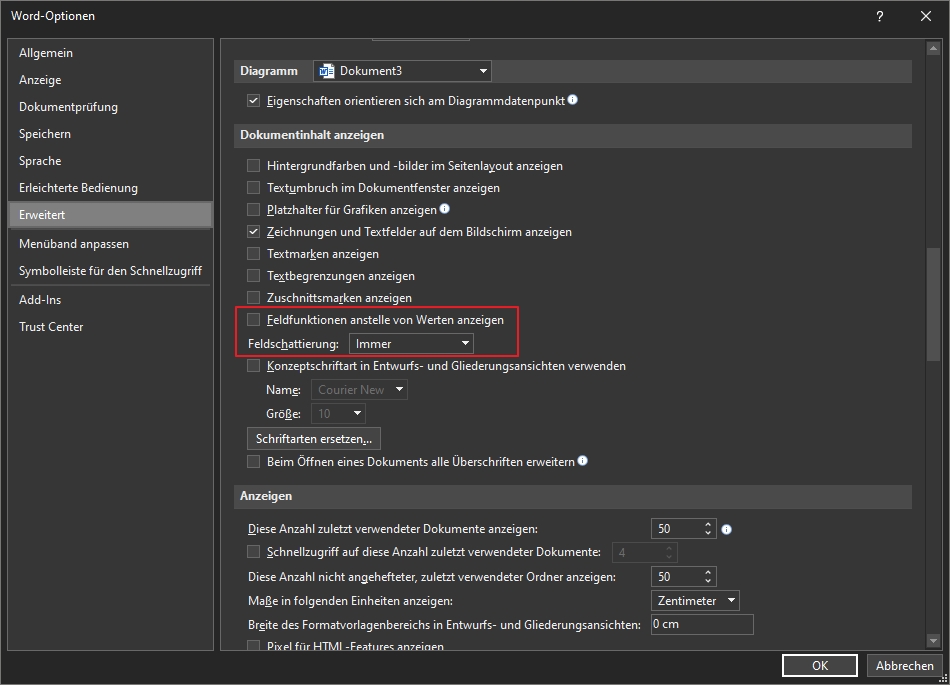This screenshot has height=685, width=950.
Task: Open the font Name dropdown Courier New
Action: click(x=359, y=389)
